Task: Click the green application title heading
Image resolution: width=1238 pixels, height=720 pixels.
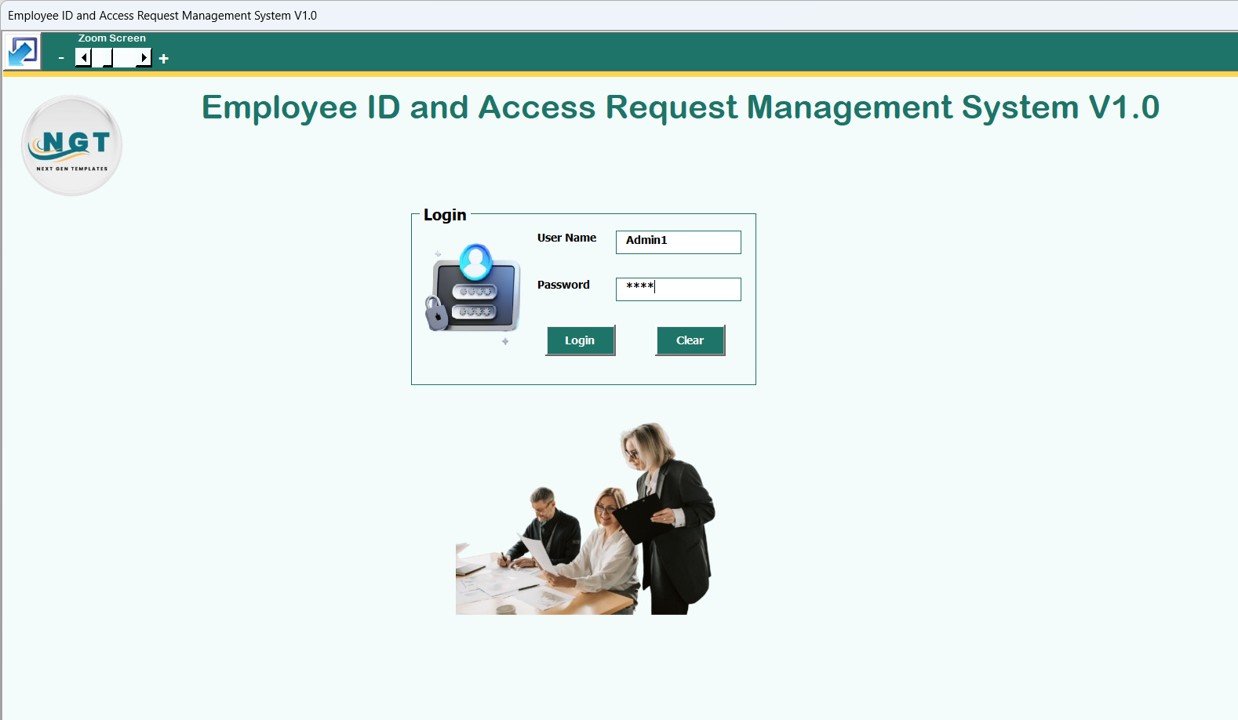Action: tap(680, 107)
